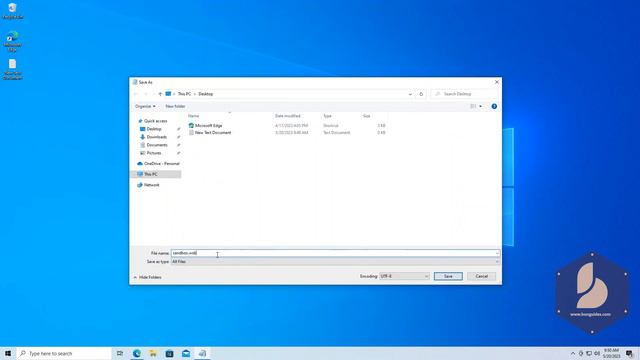Open the volume icon in tray
The height and width of the screenshot is (360, 640).
click(597, 353)
